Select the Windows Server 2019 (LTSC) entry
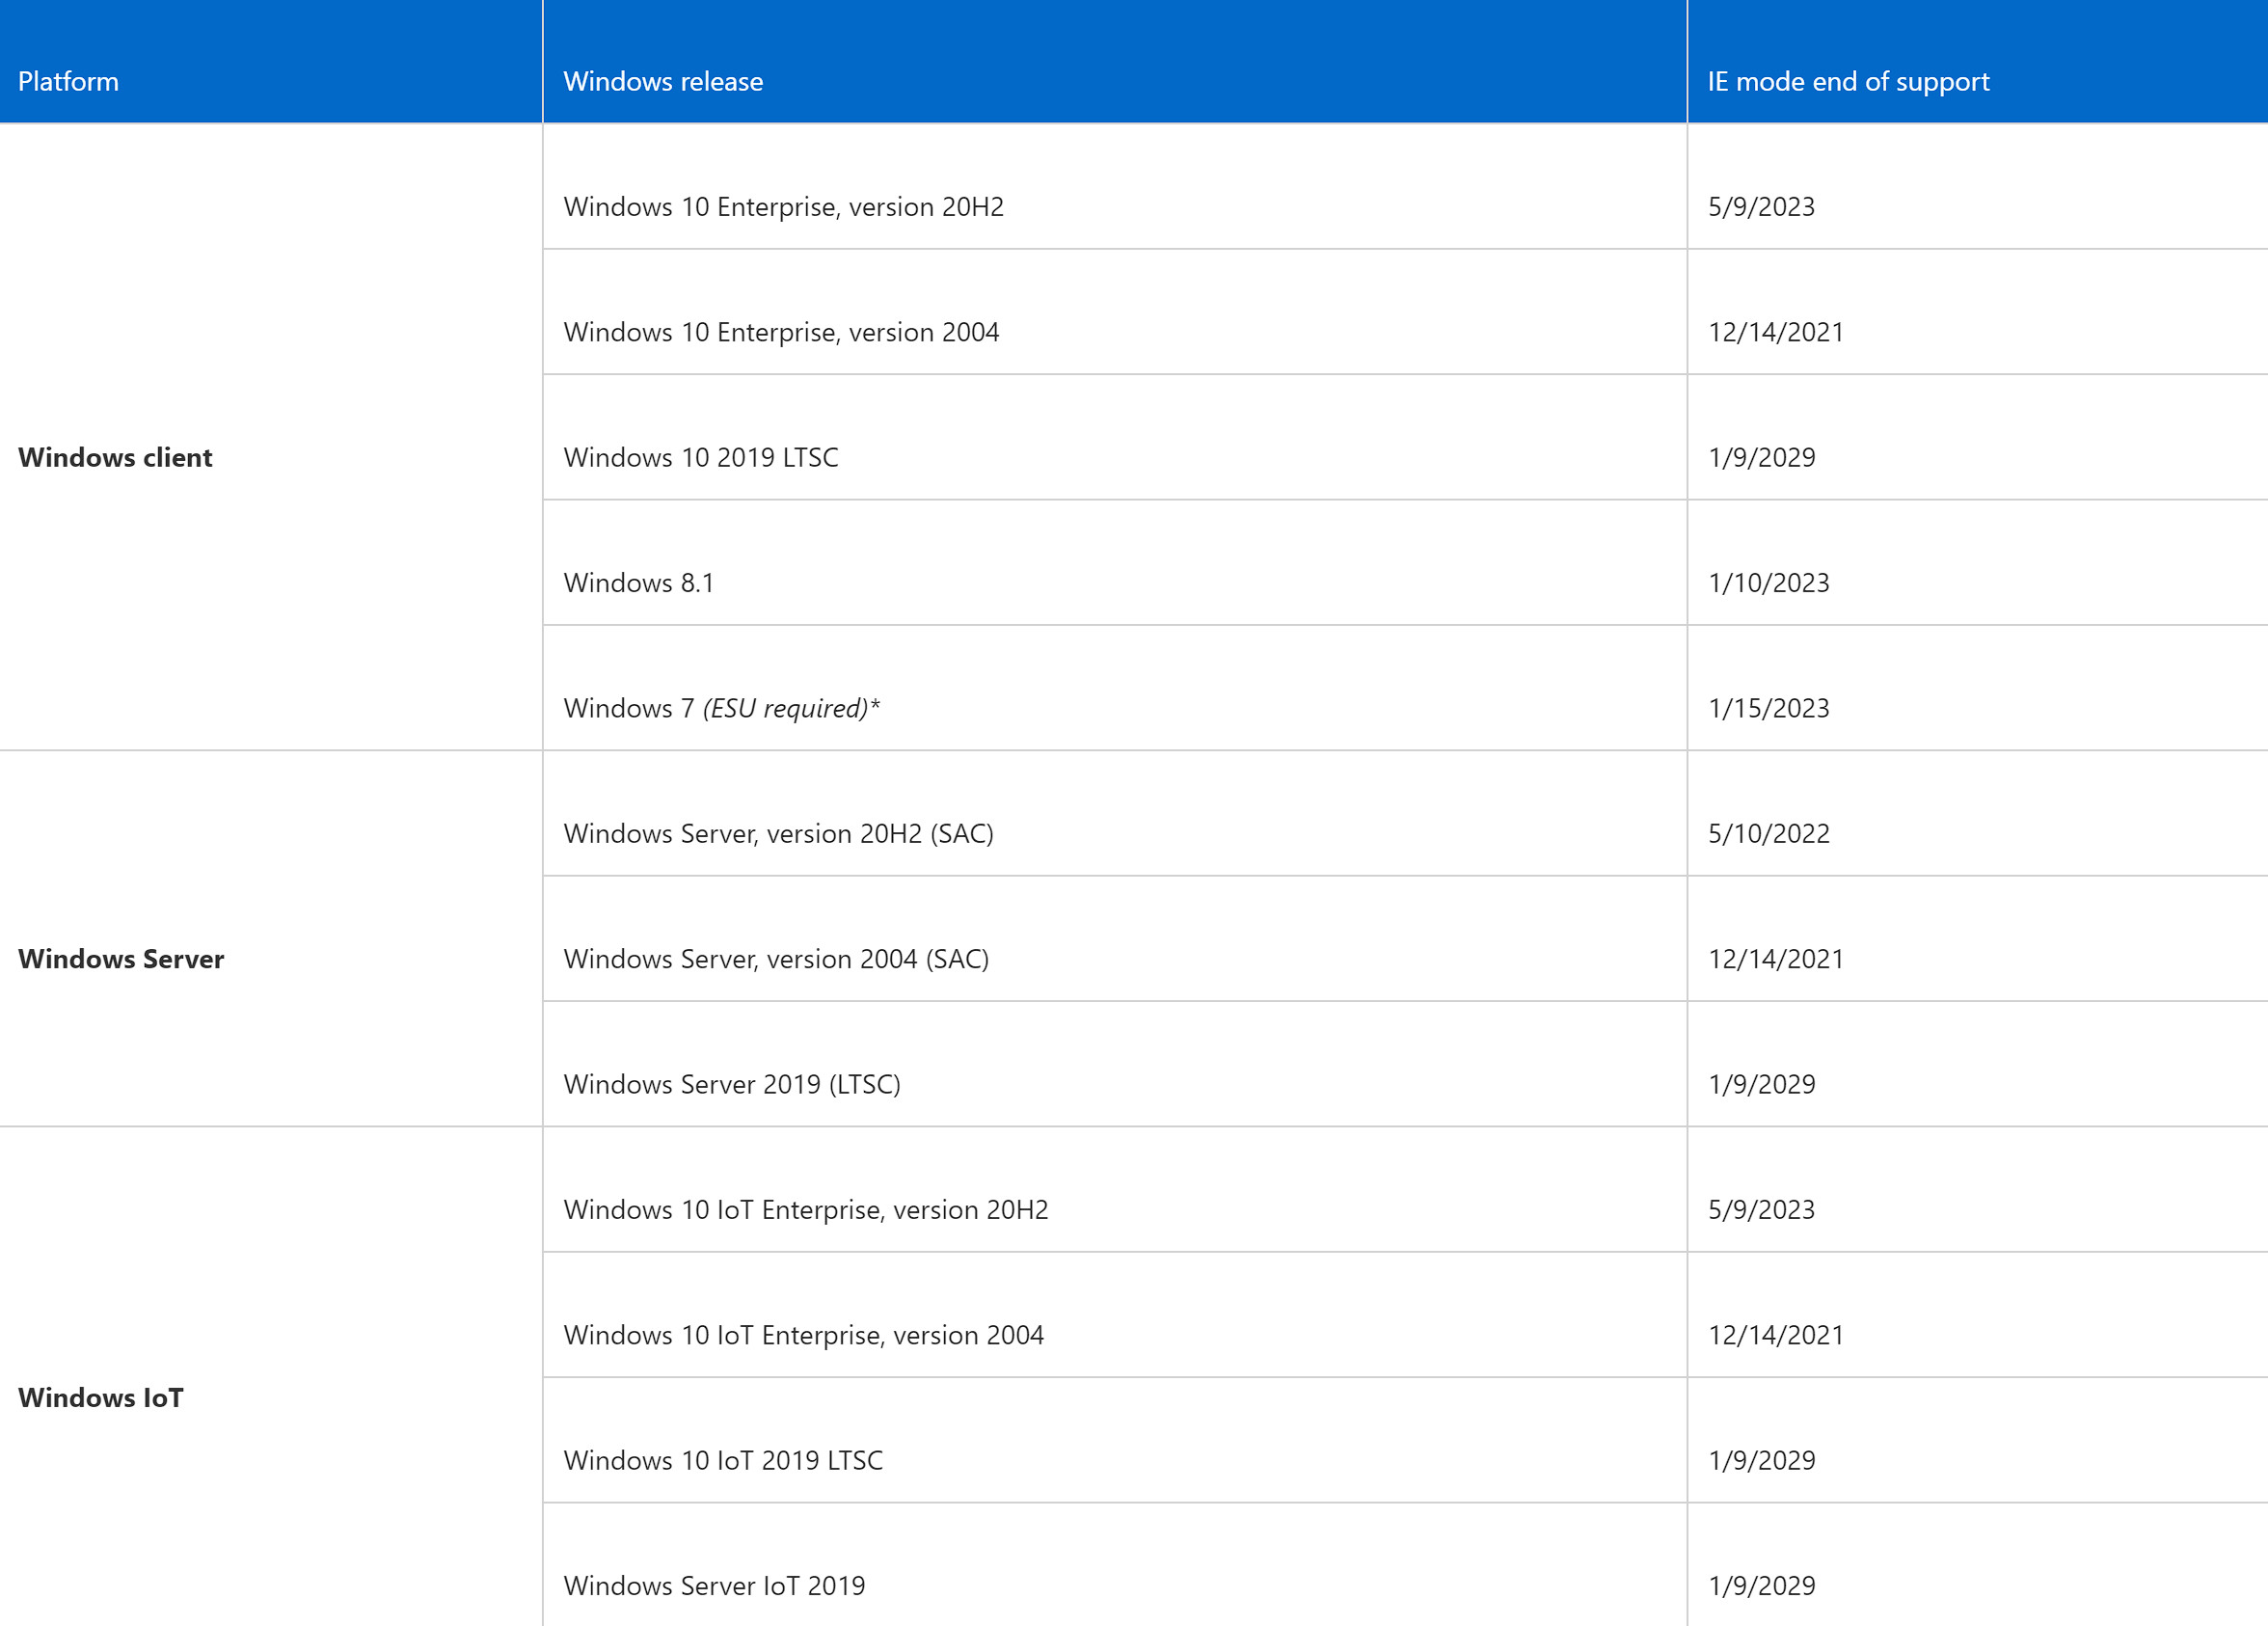The height and width of the screenshot is (1626, 2268). click(733, 1084)
